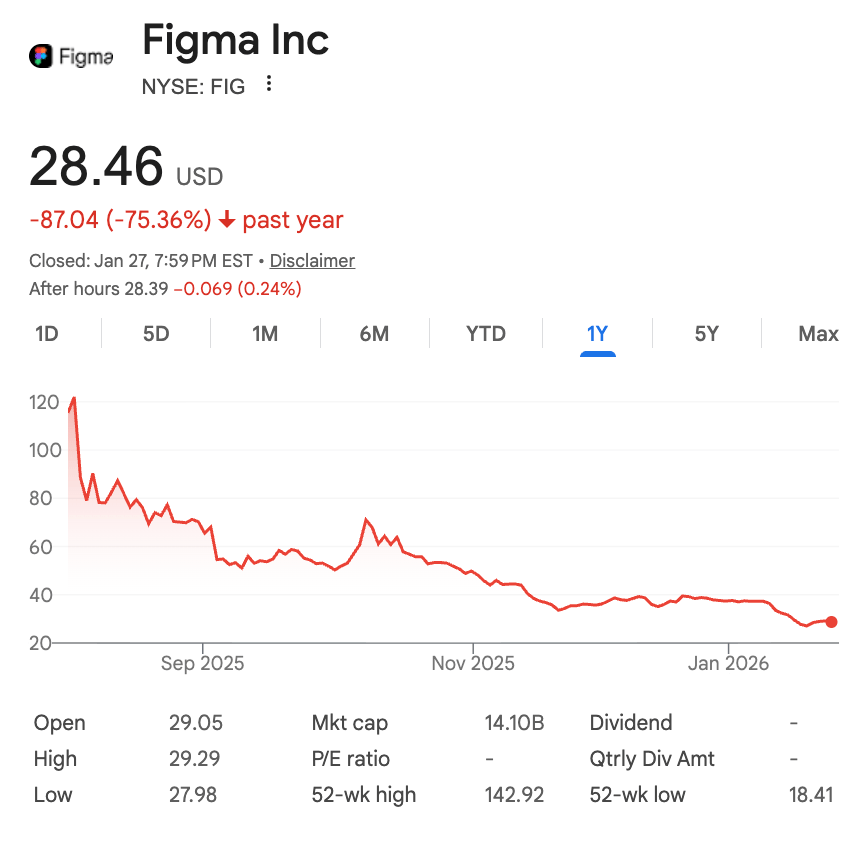Open the three-dot options menu beside NYSE: FIG
Image resolution: width=862 pixels, height=844 pixels.
268,84
